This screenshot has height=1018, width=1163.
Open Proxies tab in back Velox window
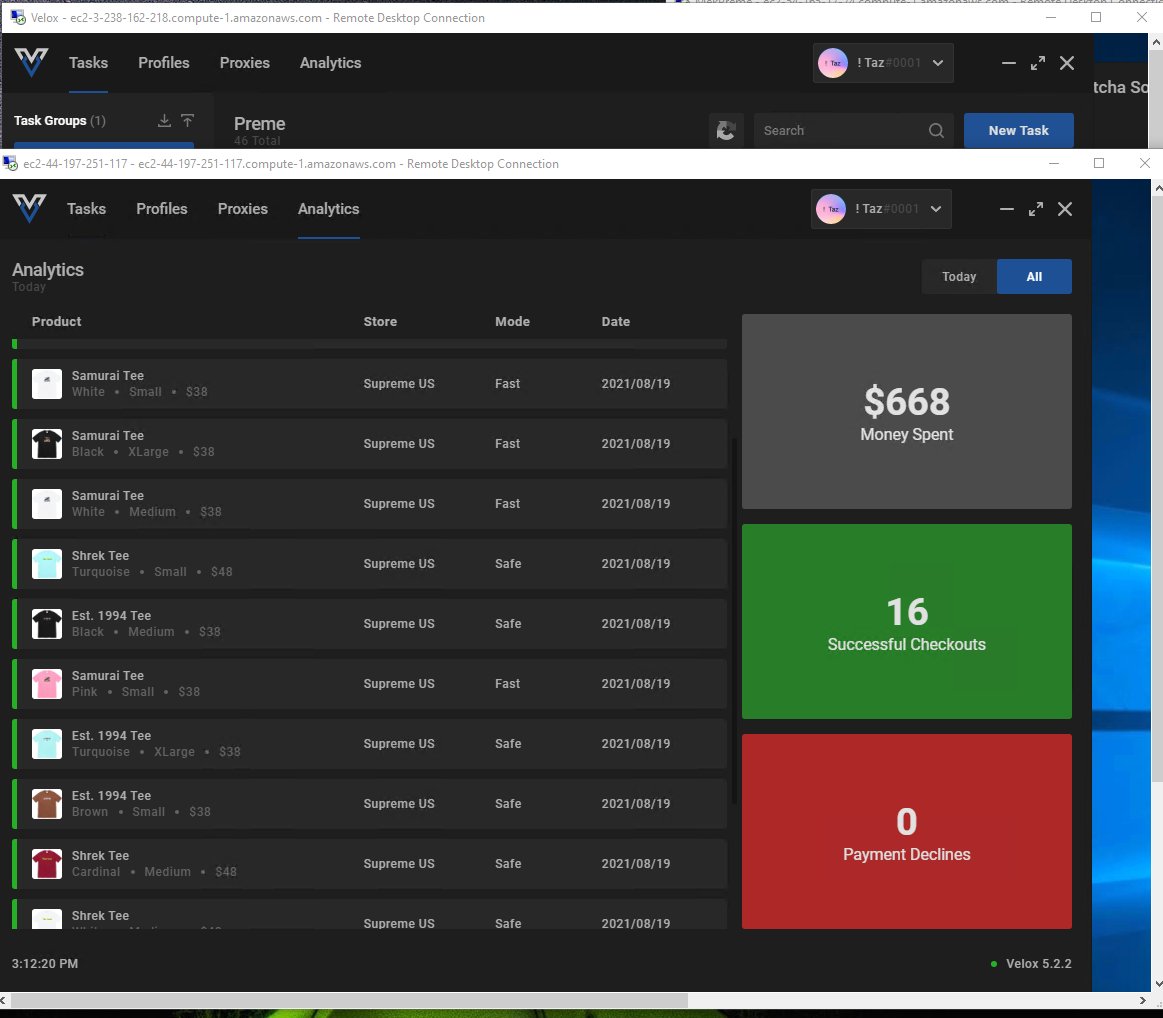[x=244, y=63]
